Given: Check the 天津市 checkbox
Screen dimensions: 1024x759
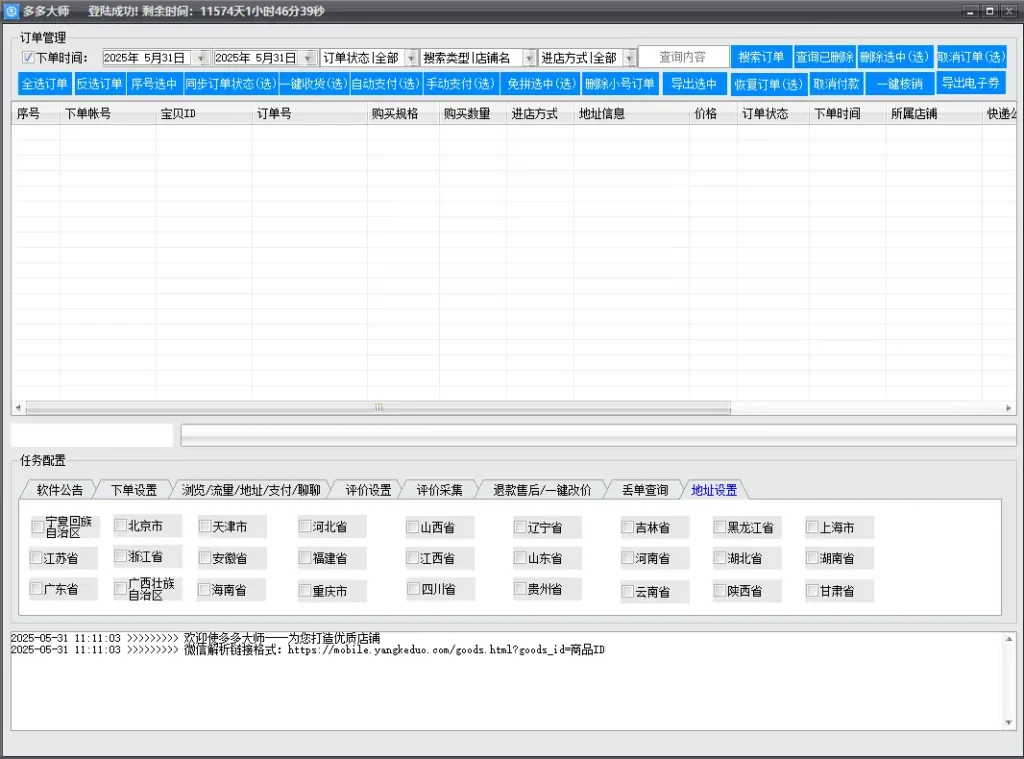Looking at the screenshot, I should (205, 526).
